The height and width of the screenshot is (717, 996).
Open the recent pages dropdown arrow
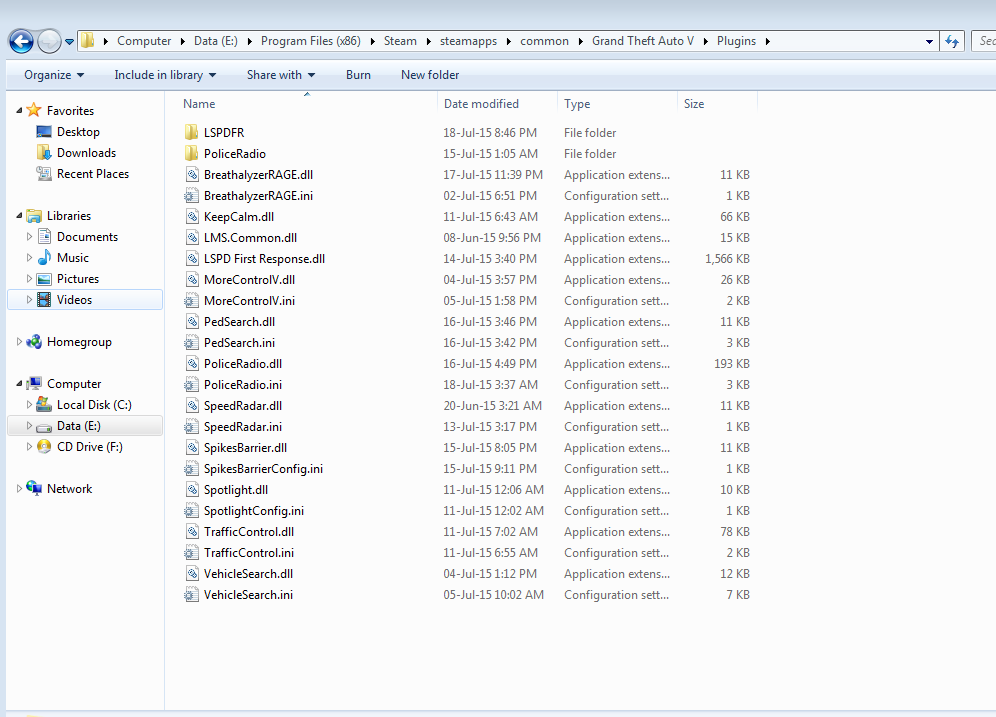[x=69, y=42]
